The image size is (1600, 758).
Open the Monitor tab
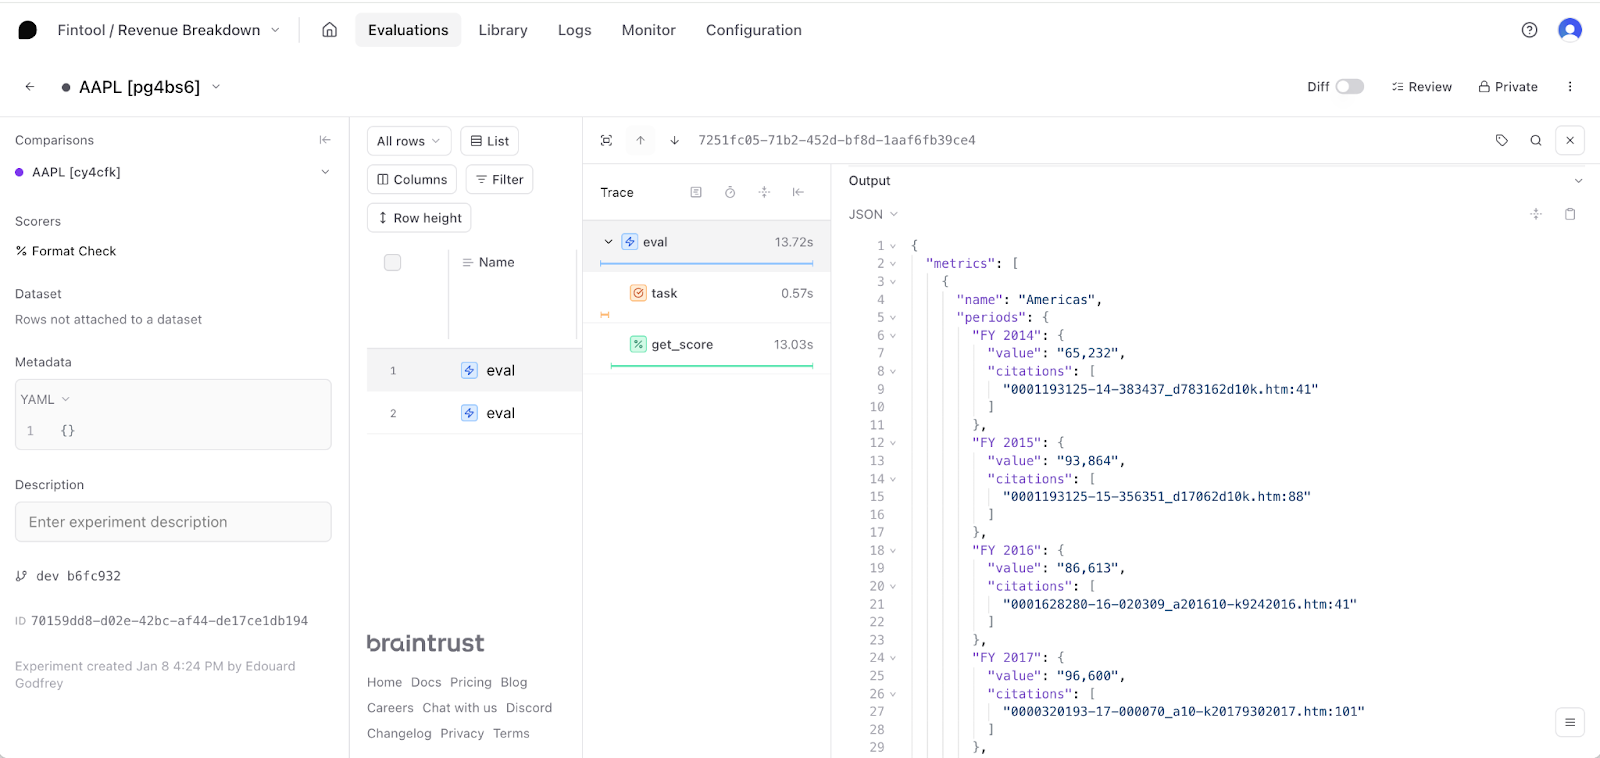coord(648,30)
